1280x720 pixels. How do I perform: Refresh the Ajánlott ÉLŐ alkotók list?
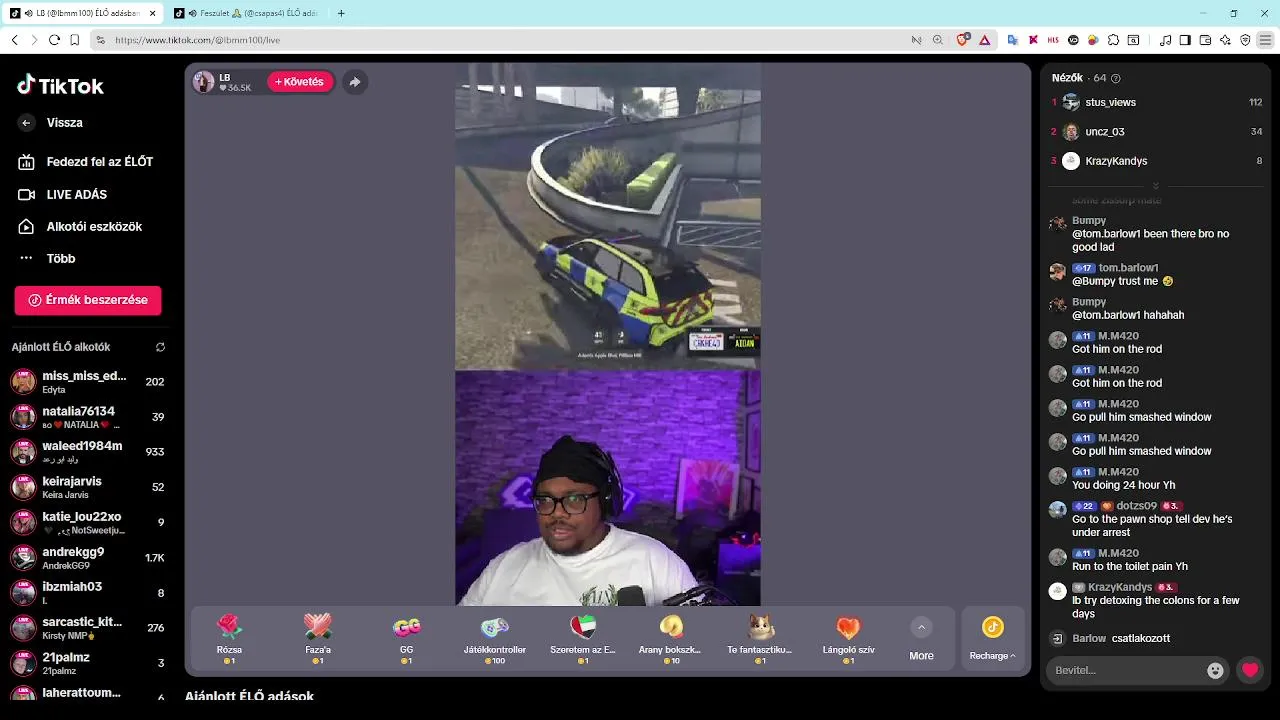coord(160,347)
